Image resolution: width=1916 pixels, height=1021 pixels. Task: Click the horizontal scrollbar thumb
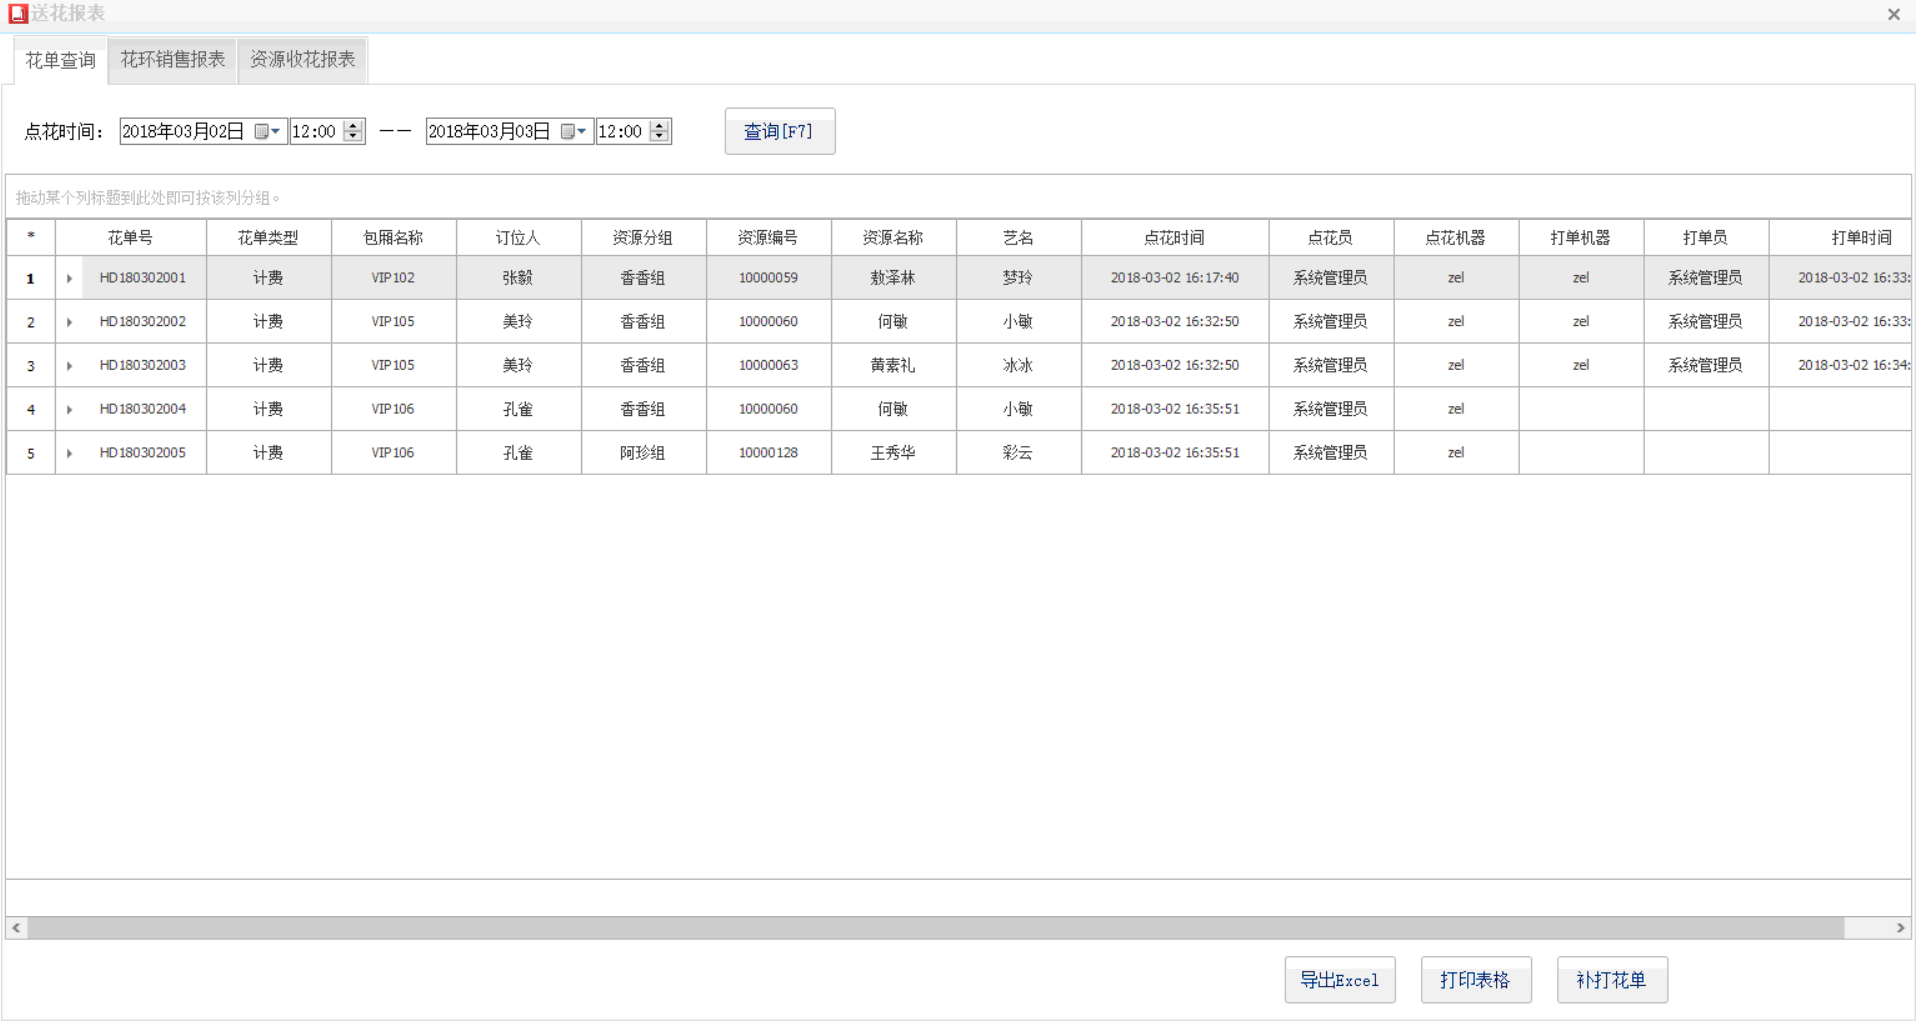click(x=936, y=928)
